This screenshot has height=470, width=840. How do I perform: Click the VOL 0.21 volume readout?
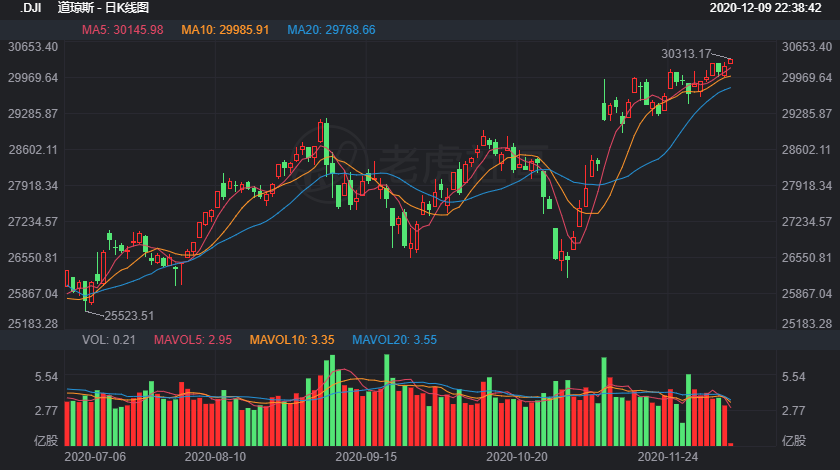point(108,340)
